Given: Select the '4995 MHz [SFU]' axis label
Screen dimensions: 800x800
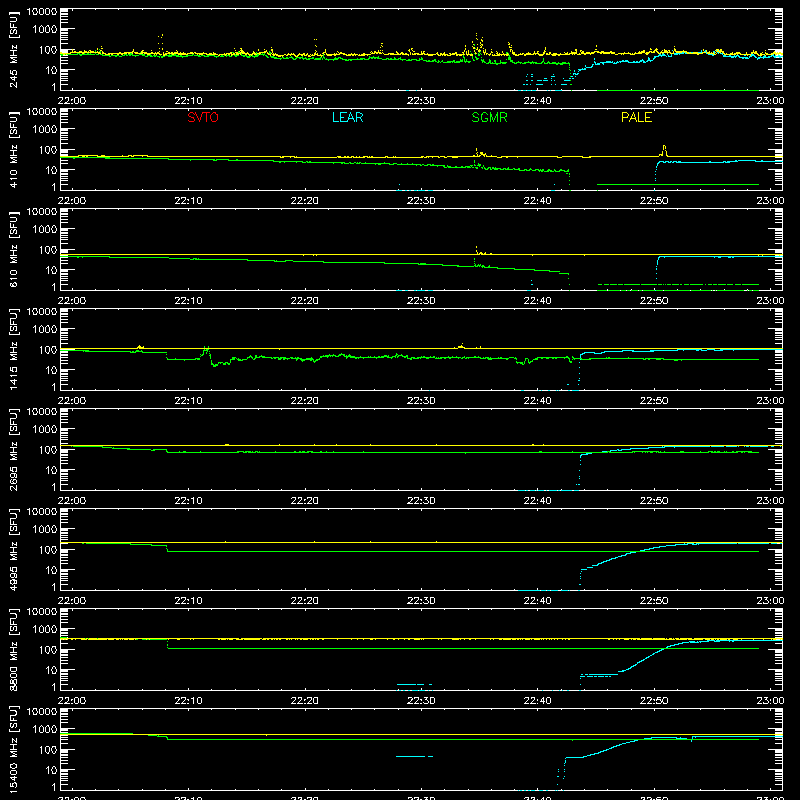Looking at the screenshot, I should click(x=14, y=549).
